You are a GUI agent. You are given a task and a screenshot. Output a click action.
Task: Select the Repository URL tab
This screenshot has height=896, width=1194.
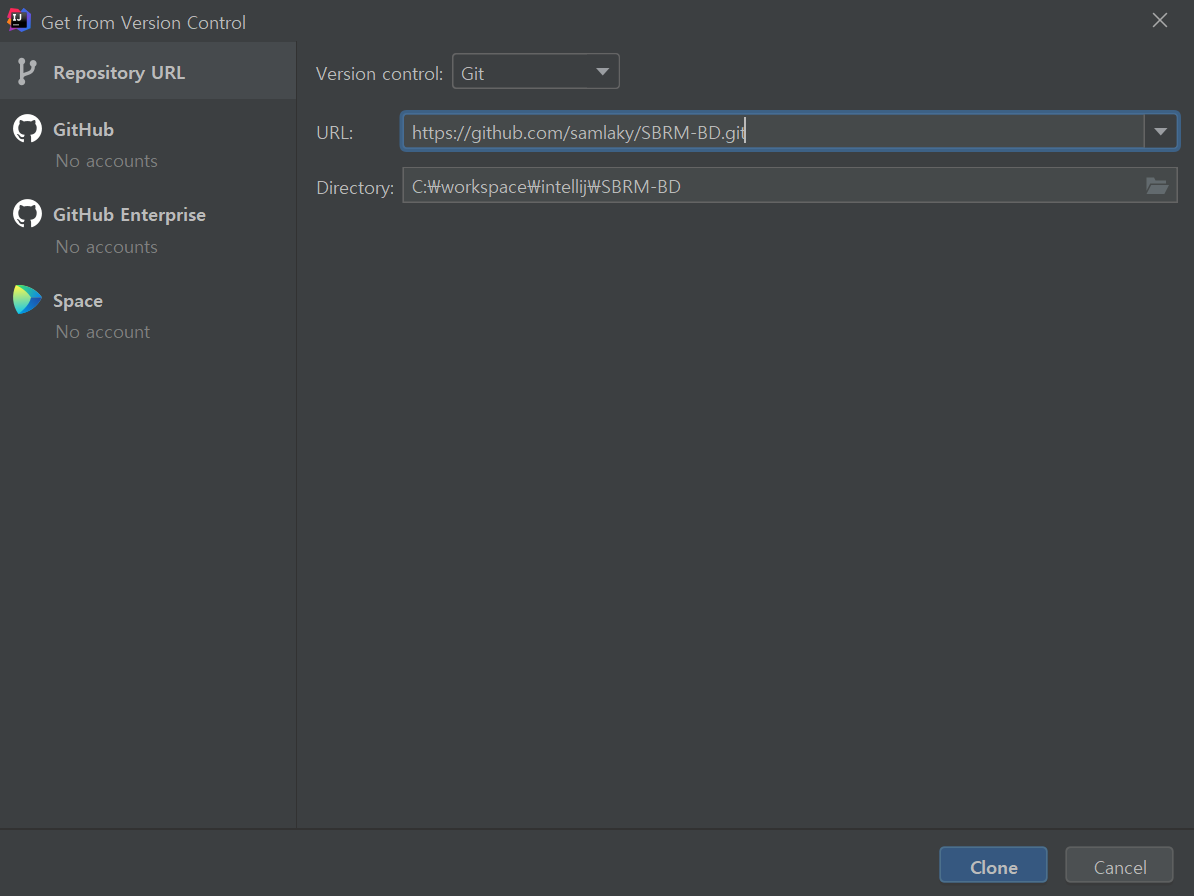(148, 71)
